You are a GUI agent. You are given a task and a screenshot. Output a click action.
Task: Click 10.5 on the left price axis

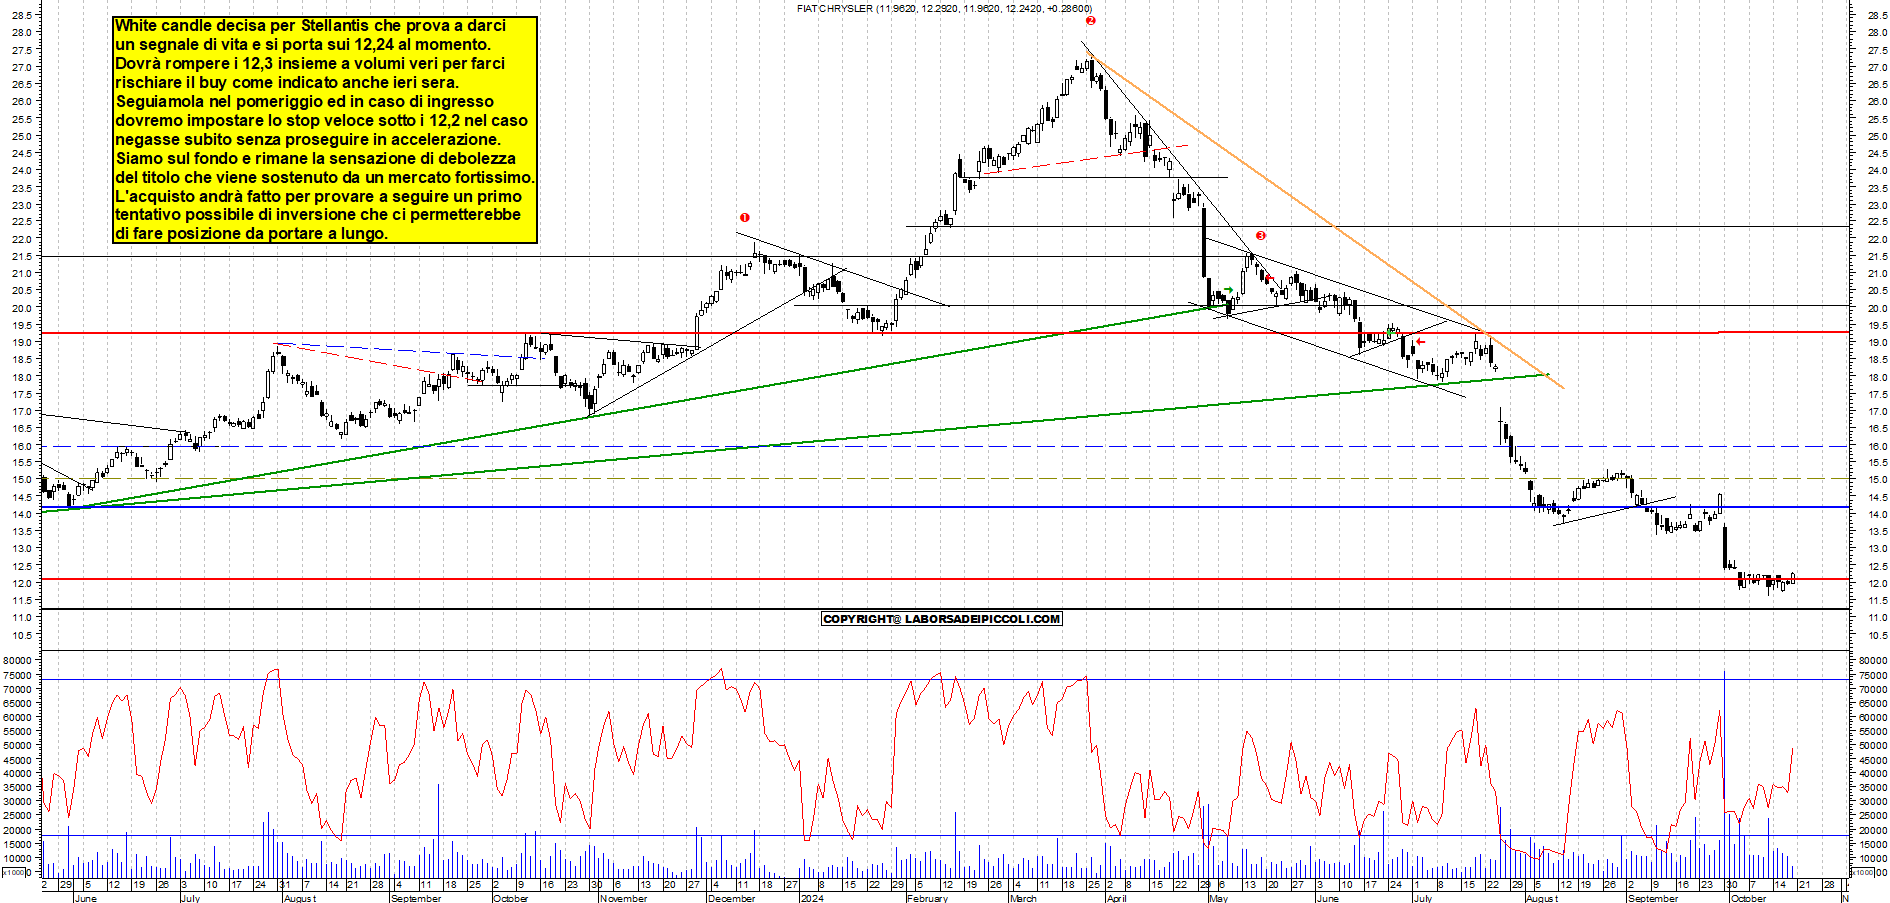[22, 635]
